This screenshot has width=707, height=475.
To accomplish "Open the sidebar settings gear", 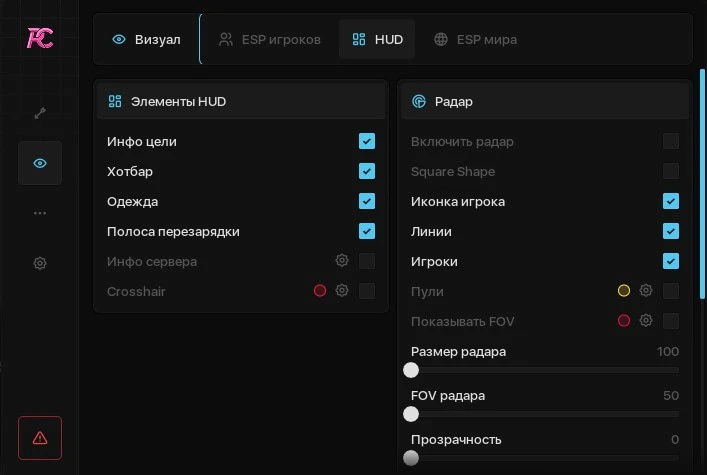I will coord(40,263).
